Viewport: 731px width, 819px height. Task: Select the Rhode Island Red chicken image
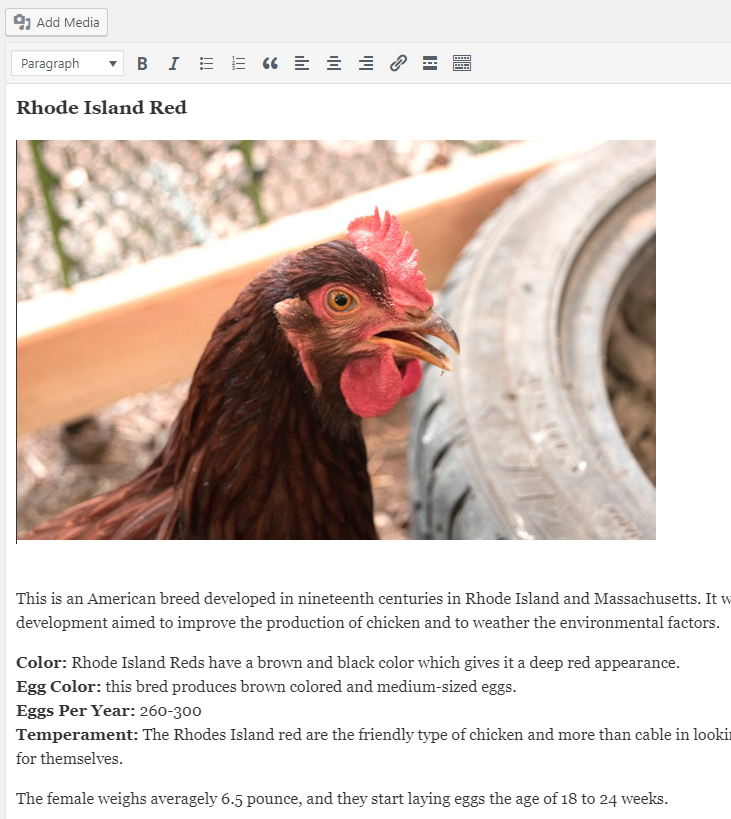(336, 340)
